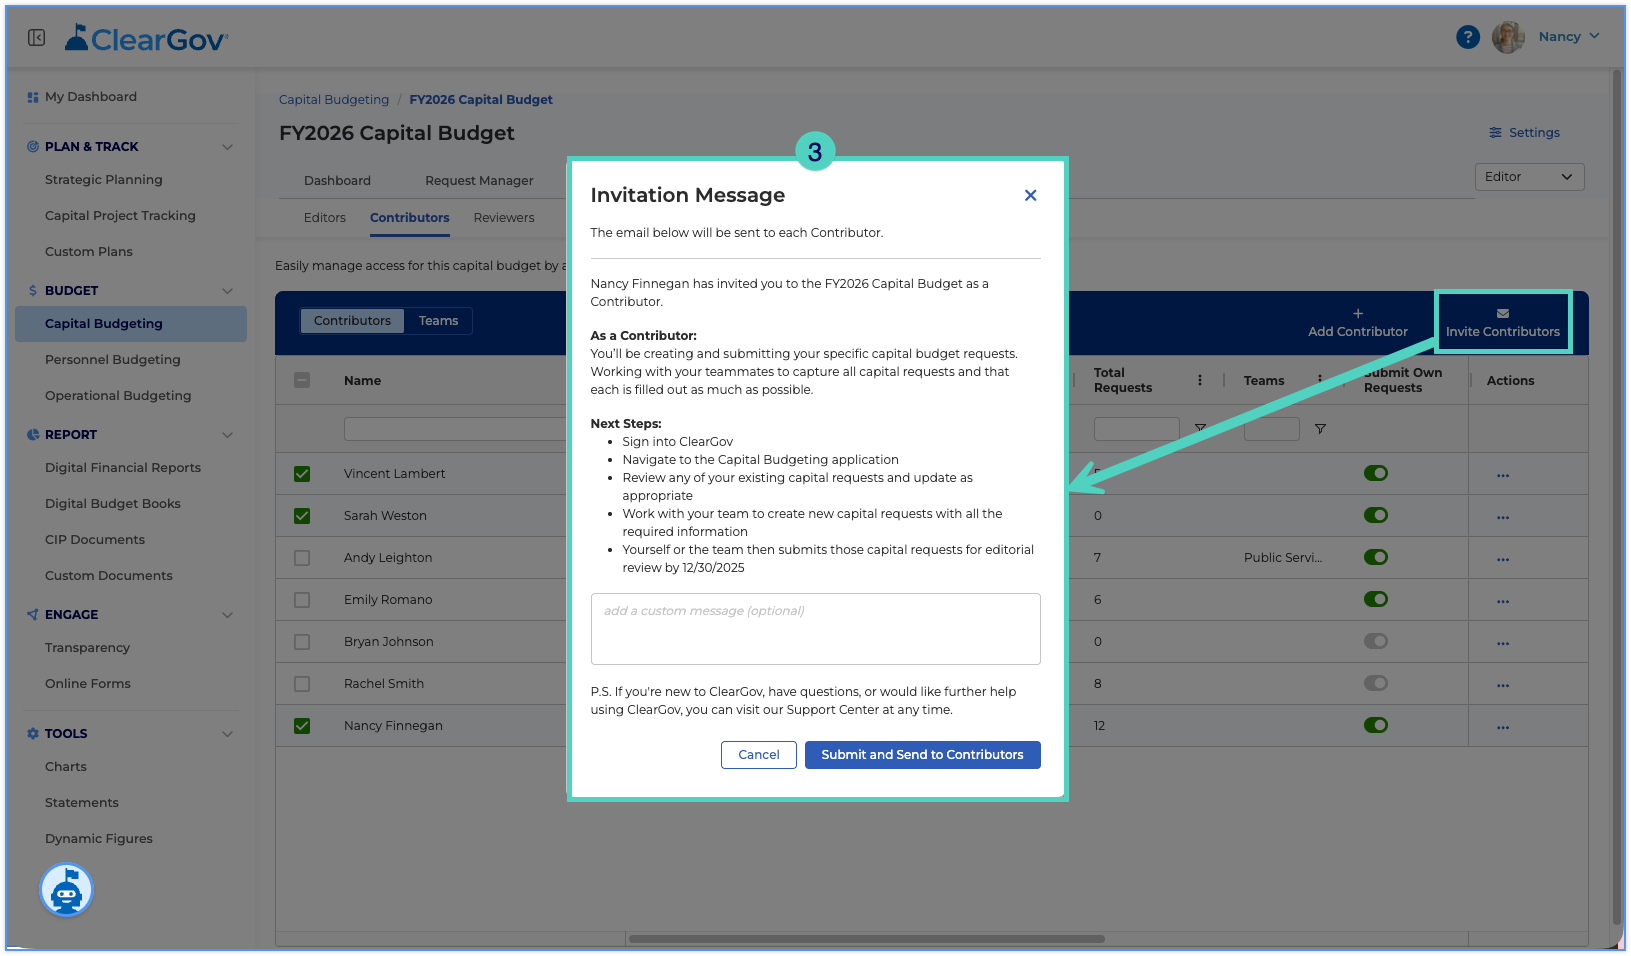Switch to the Reviewers tab
Viewport: 1631px width, 956px height.
coord(503,217)
